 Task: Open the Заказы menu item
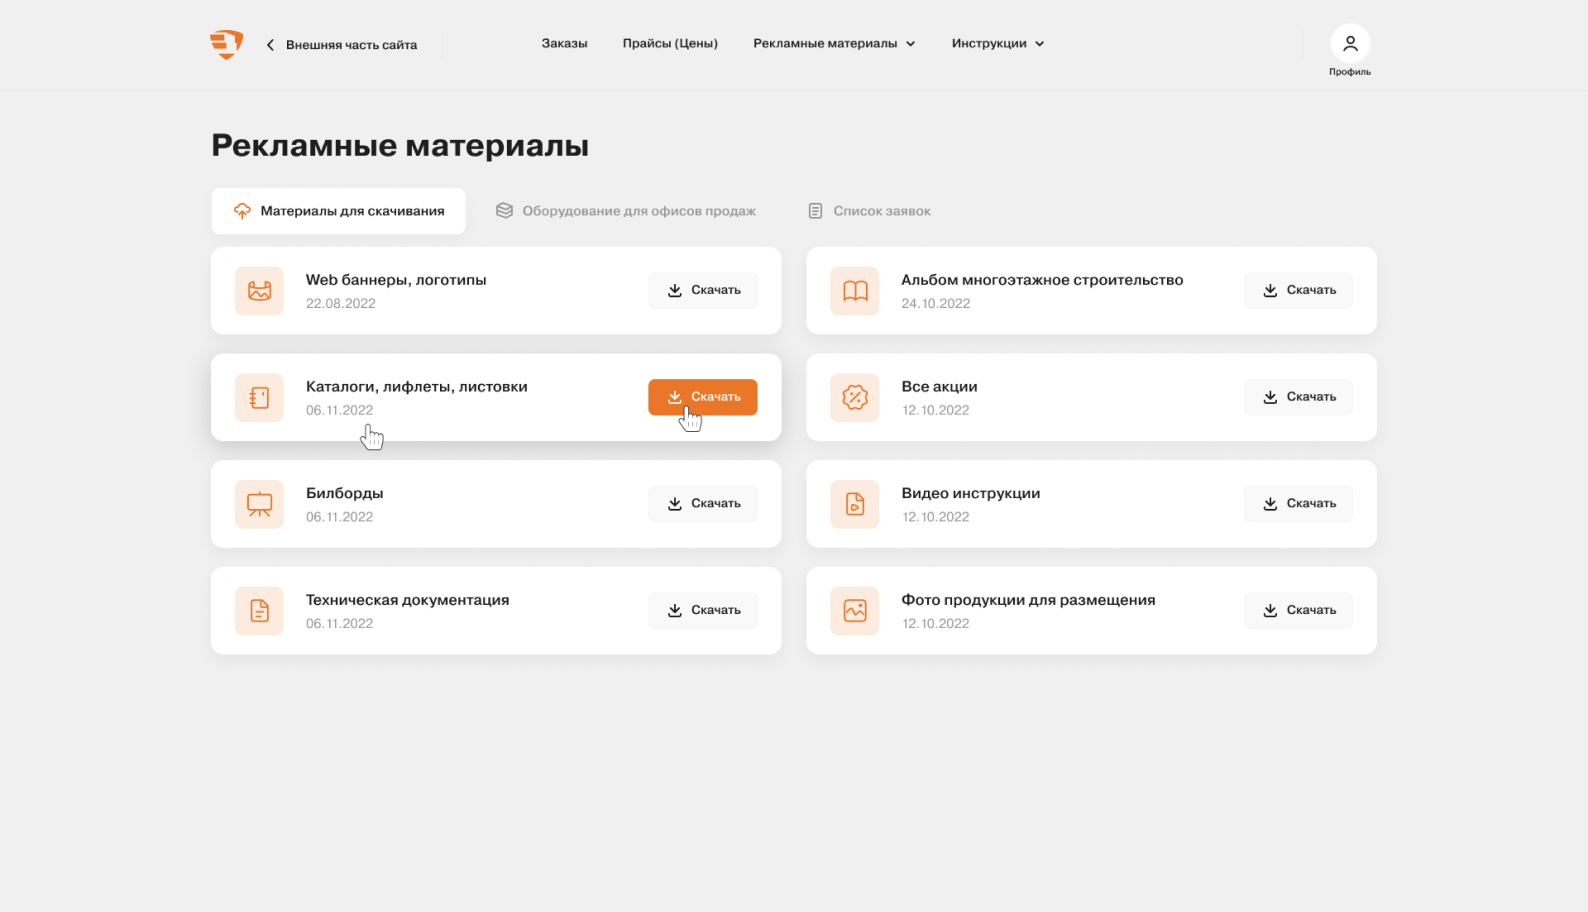(x=564, y=44)
